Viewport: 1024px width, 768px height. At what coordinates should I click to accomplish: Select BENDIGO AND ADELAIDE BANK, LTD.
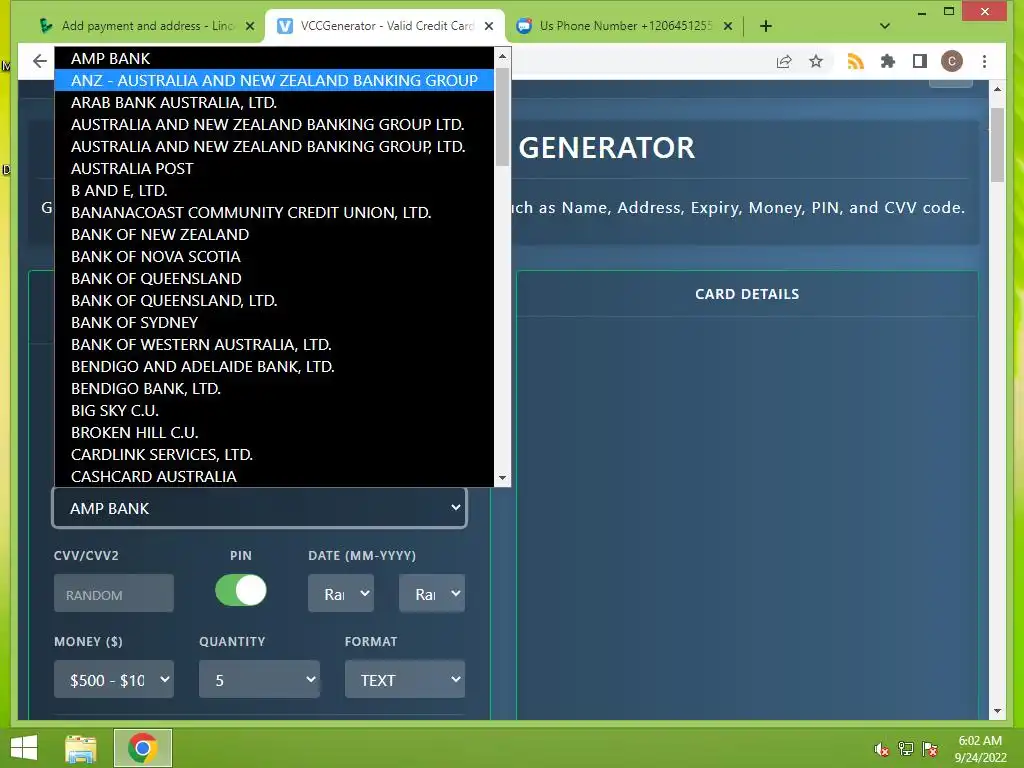274,366
